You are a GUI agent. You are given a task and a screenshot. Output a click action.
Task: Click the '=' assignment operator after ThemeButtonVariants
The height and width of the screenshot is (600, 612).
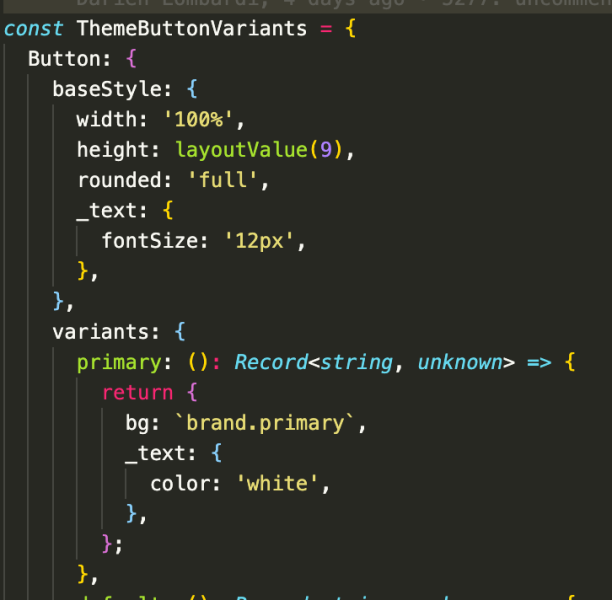[326, 28]
